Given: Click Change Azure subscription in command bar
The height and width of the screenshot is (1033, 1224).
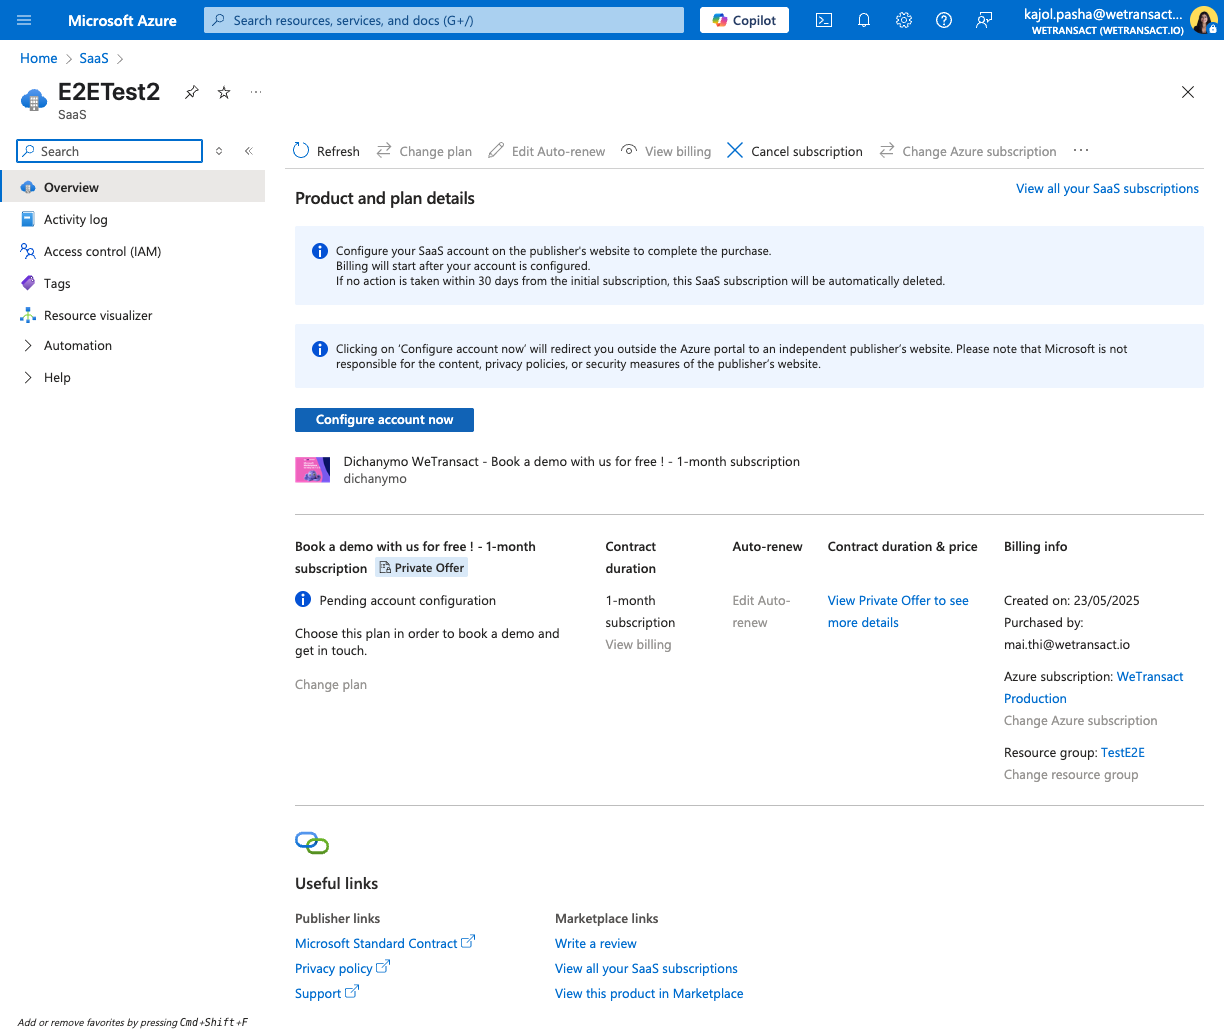Looking at the screenshot, I should [968, 151].
